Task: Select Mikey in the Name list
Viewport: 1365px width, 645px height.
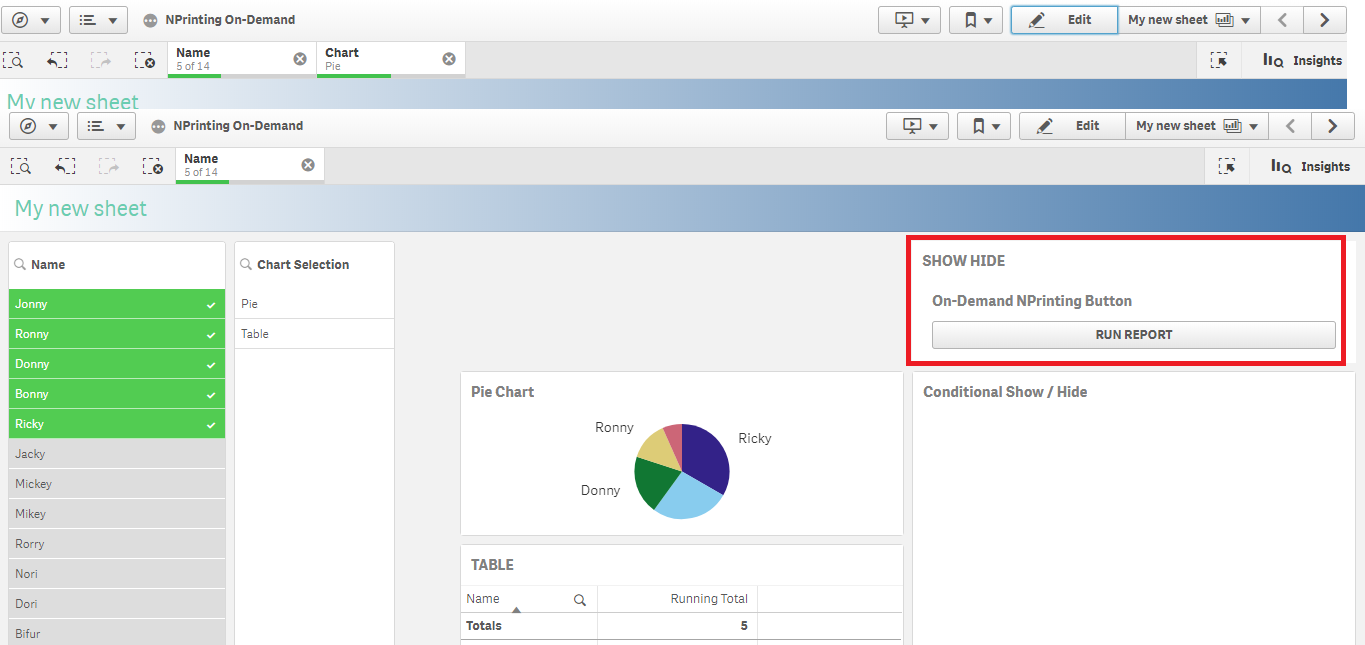Action: point(117,514)
